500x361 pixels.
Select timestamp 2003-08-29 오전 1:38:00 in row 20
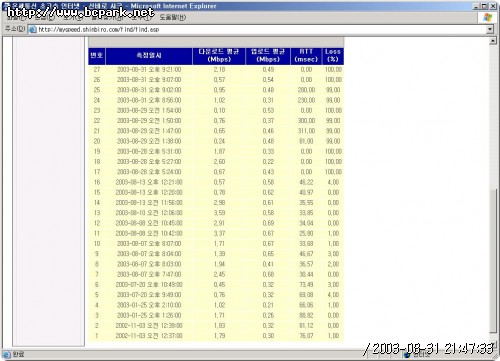point(149,141)
